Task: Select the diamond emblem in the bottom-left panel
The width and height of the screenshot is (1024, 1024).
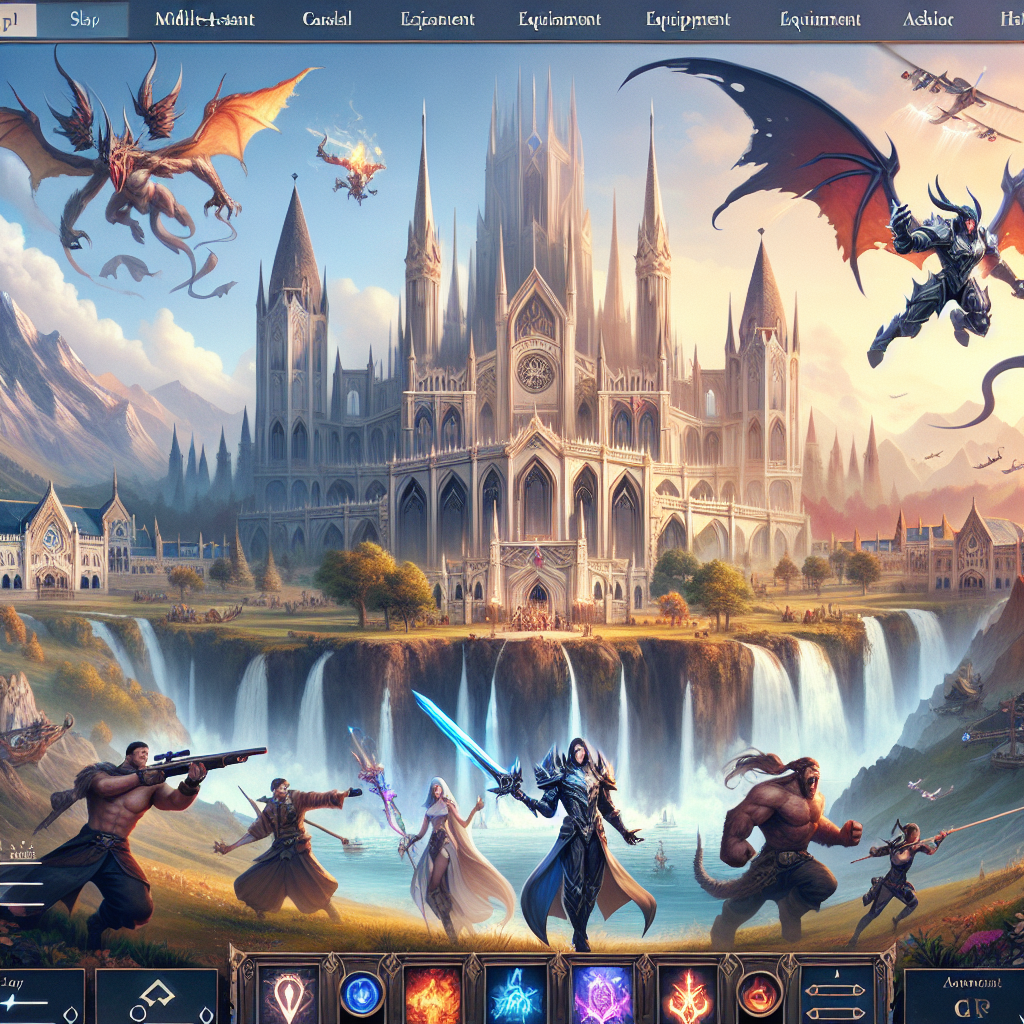Action: pos(157,991)
